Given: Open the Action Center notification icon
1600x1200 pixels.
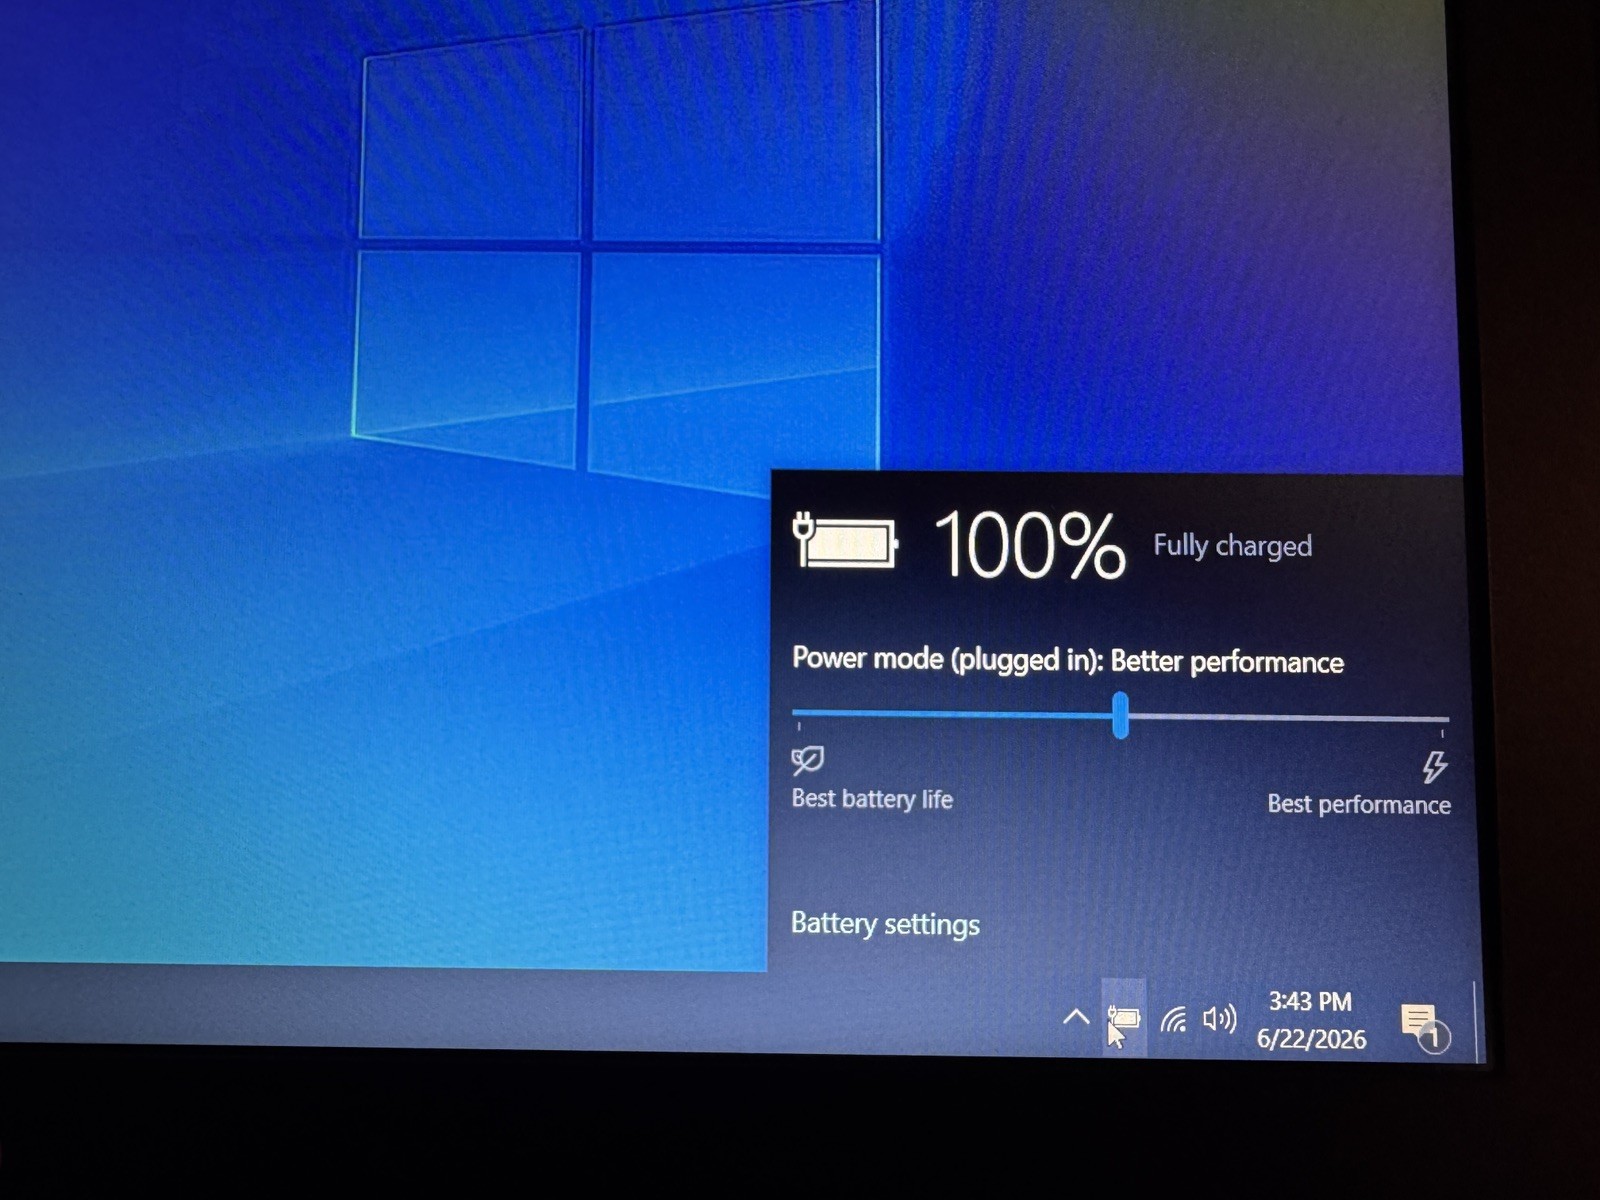Looking at the screenshot, I should 1423,1027.
